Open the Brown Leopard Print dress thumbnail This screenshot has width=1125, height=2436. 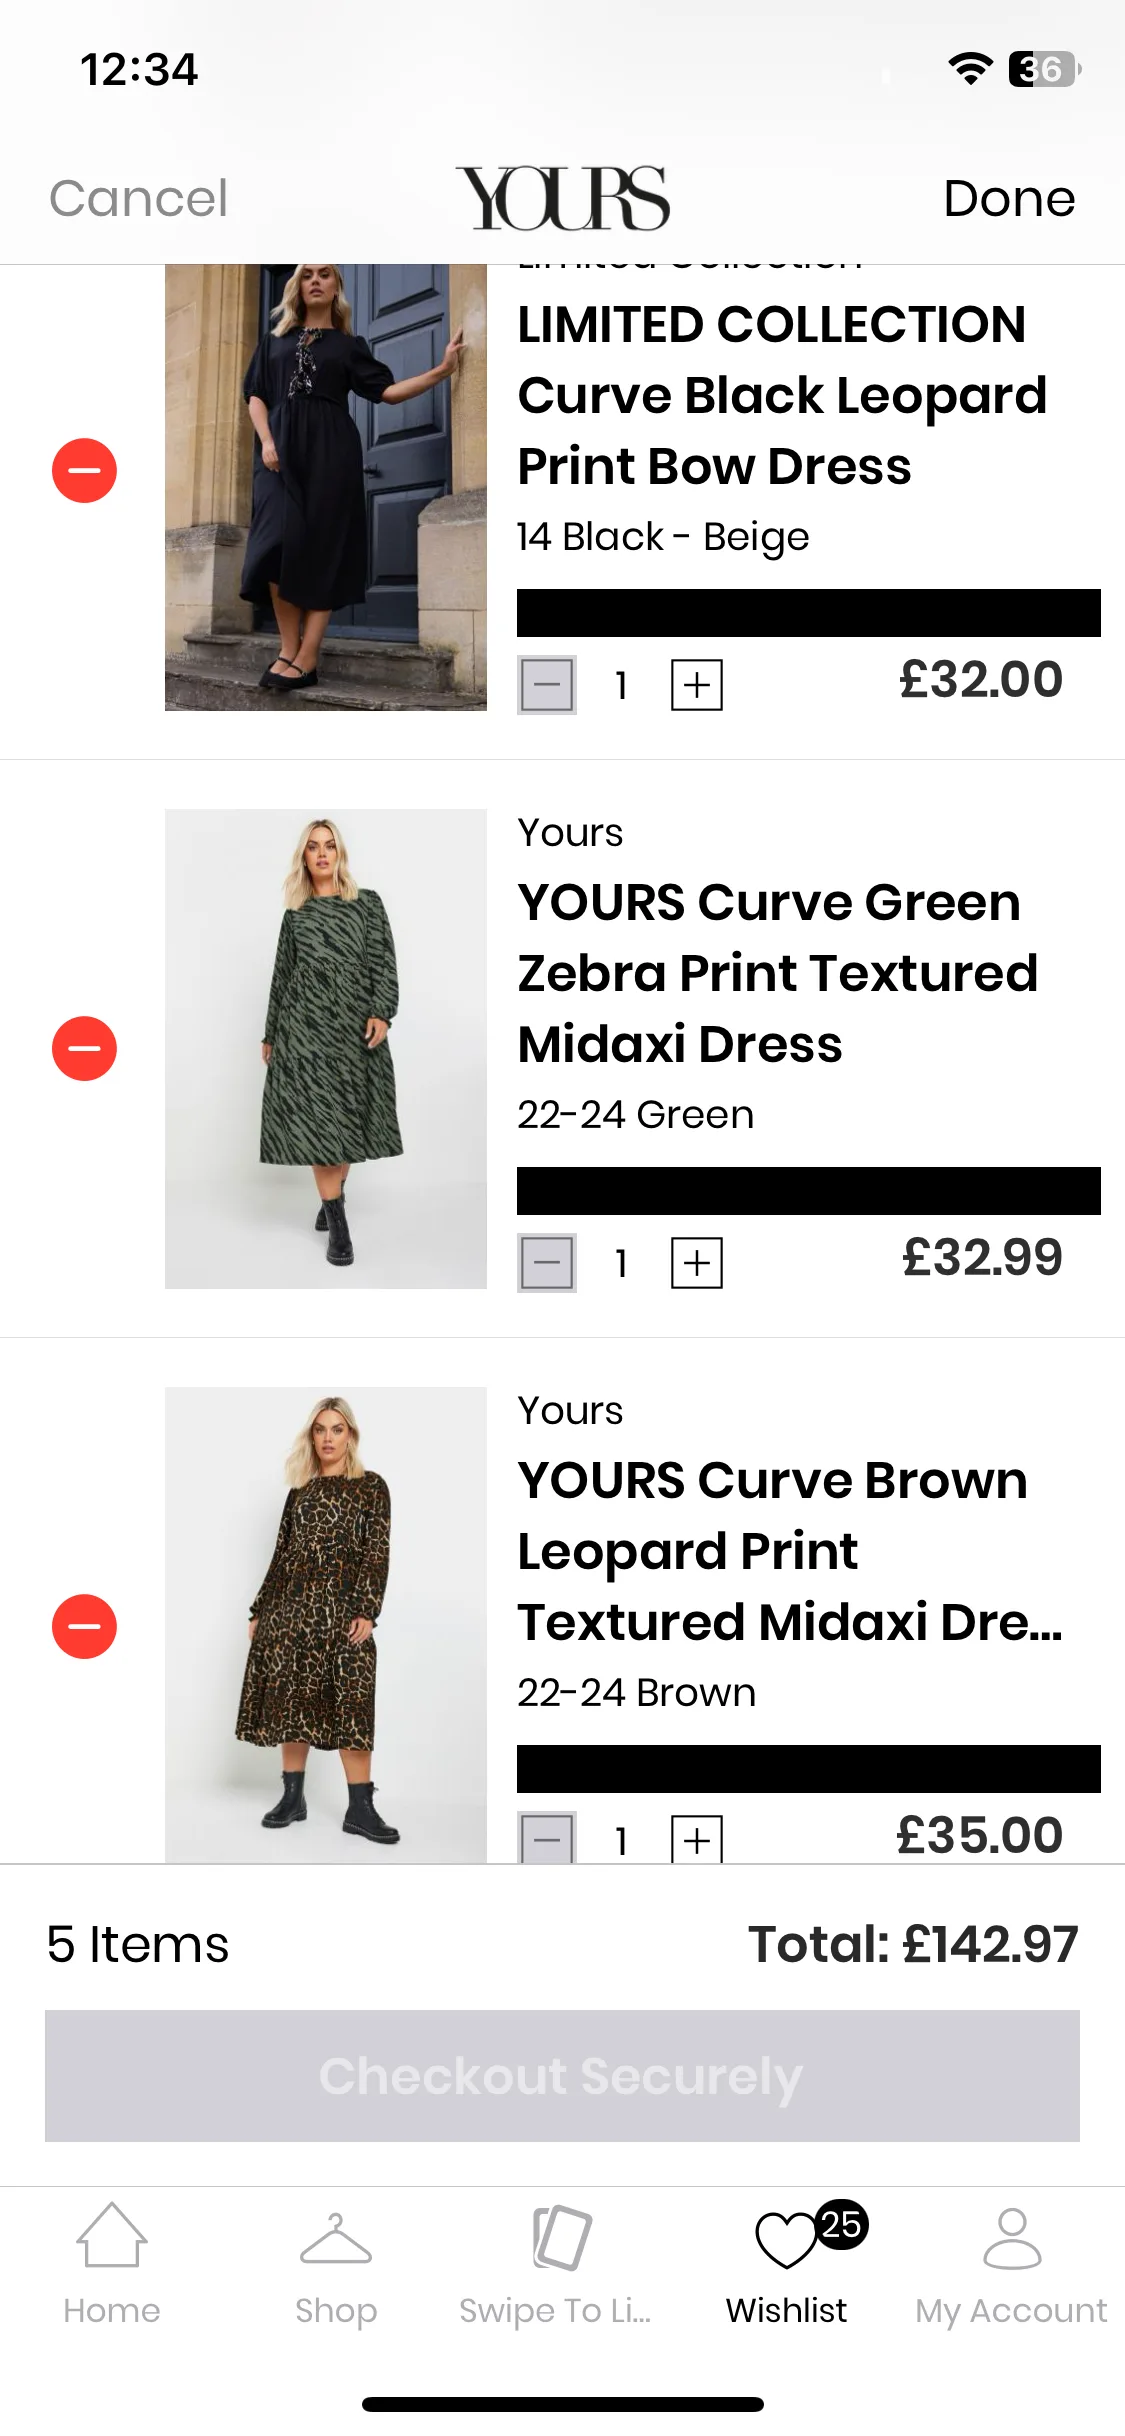click(326, 1625)
